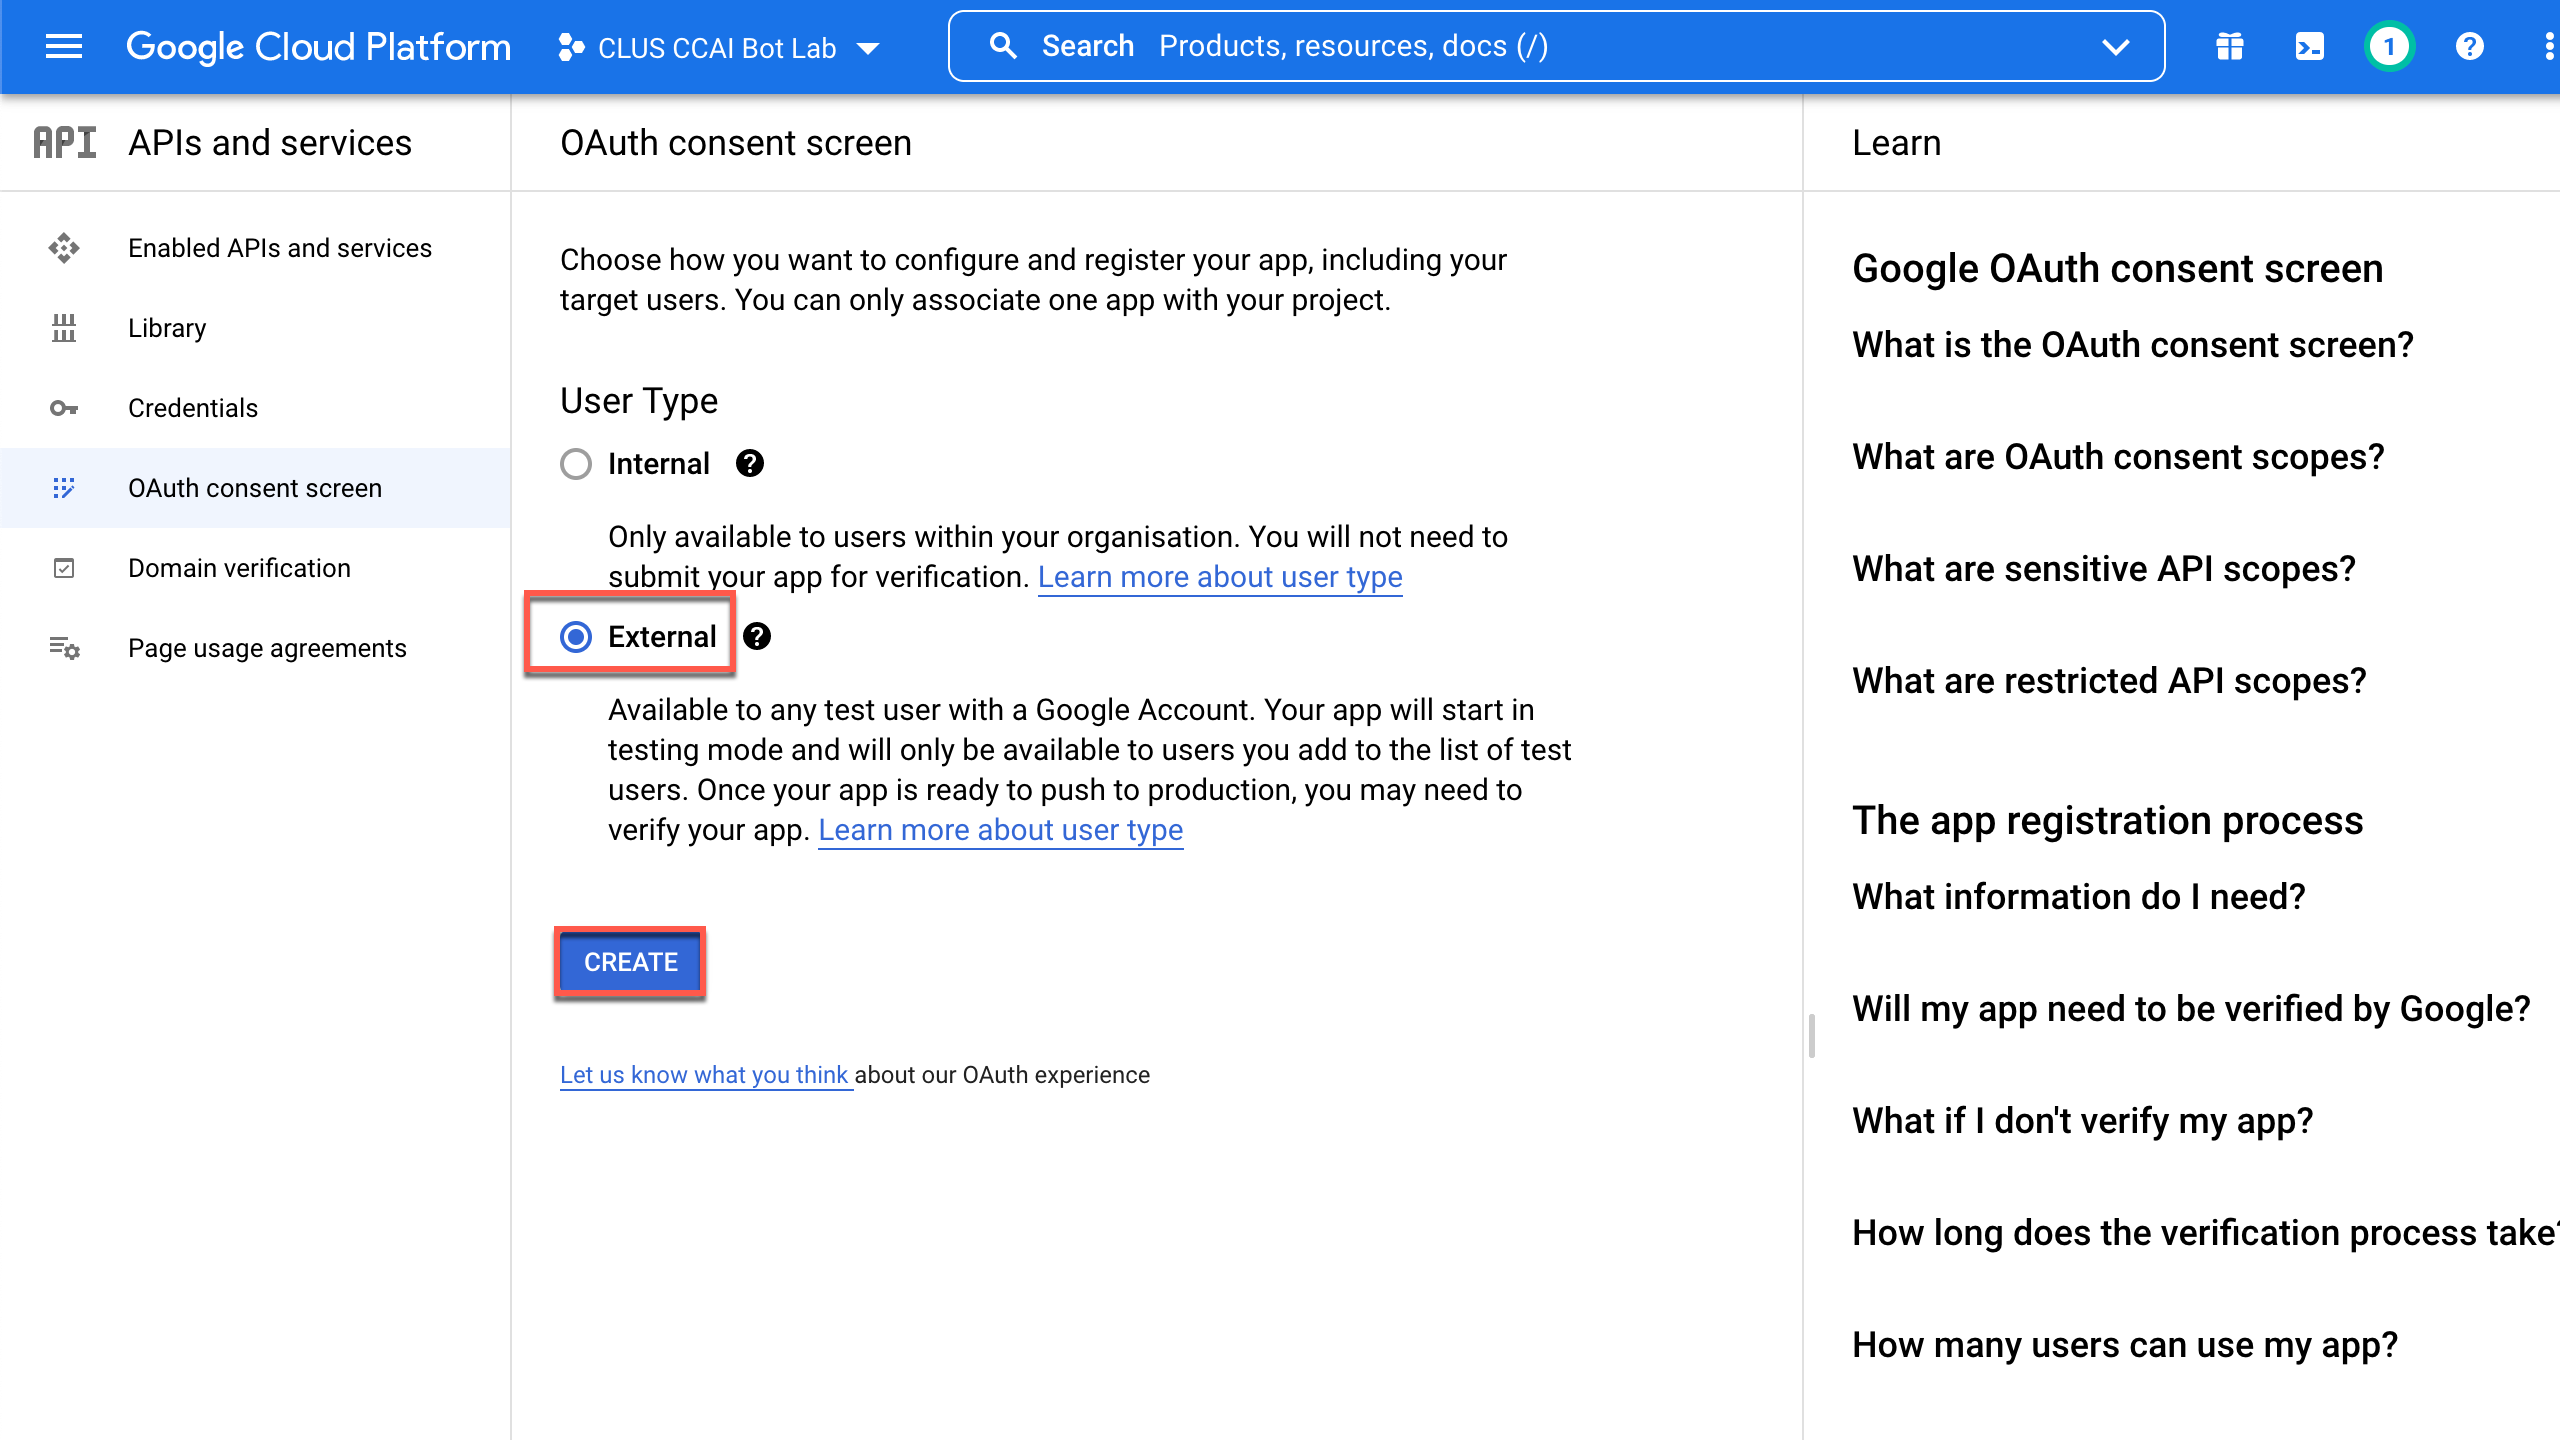Viewport: 2560px width, 1440px height.
Task: Select the External user type radio
Action: coord(576,637)
